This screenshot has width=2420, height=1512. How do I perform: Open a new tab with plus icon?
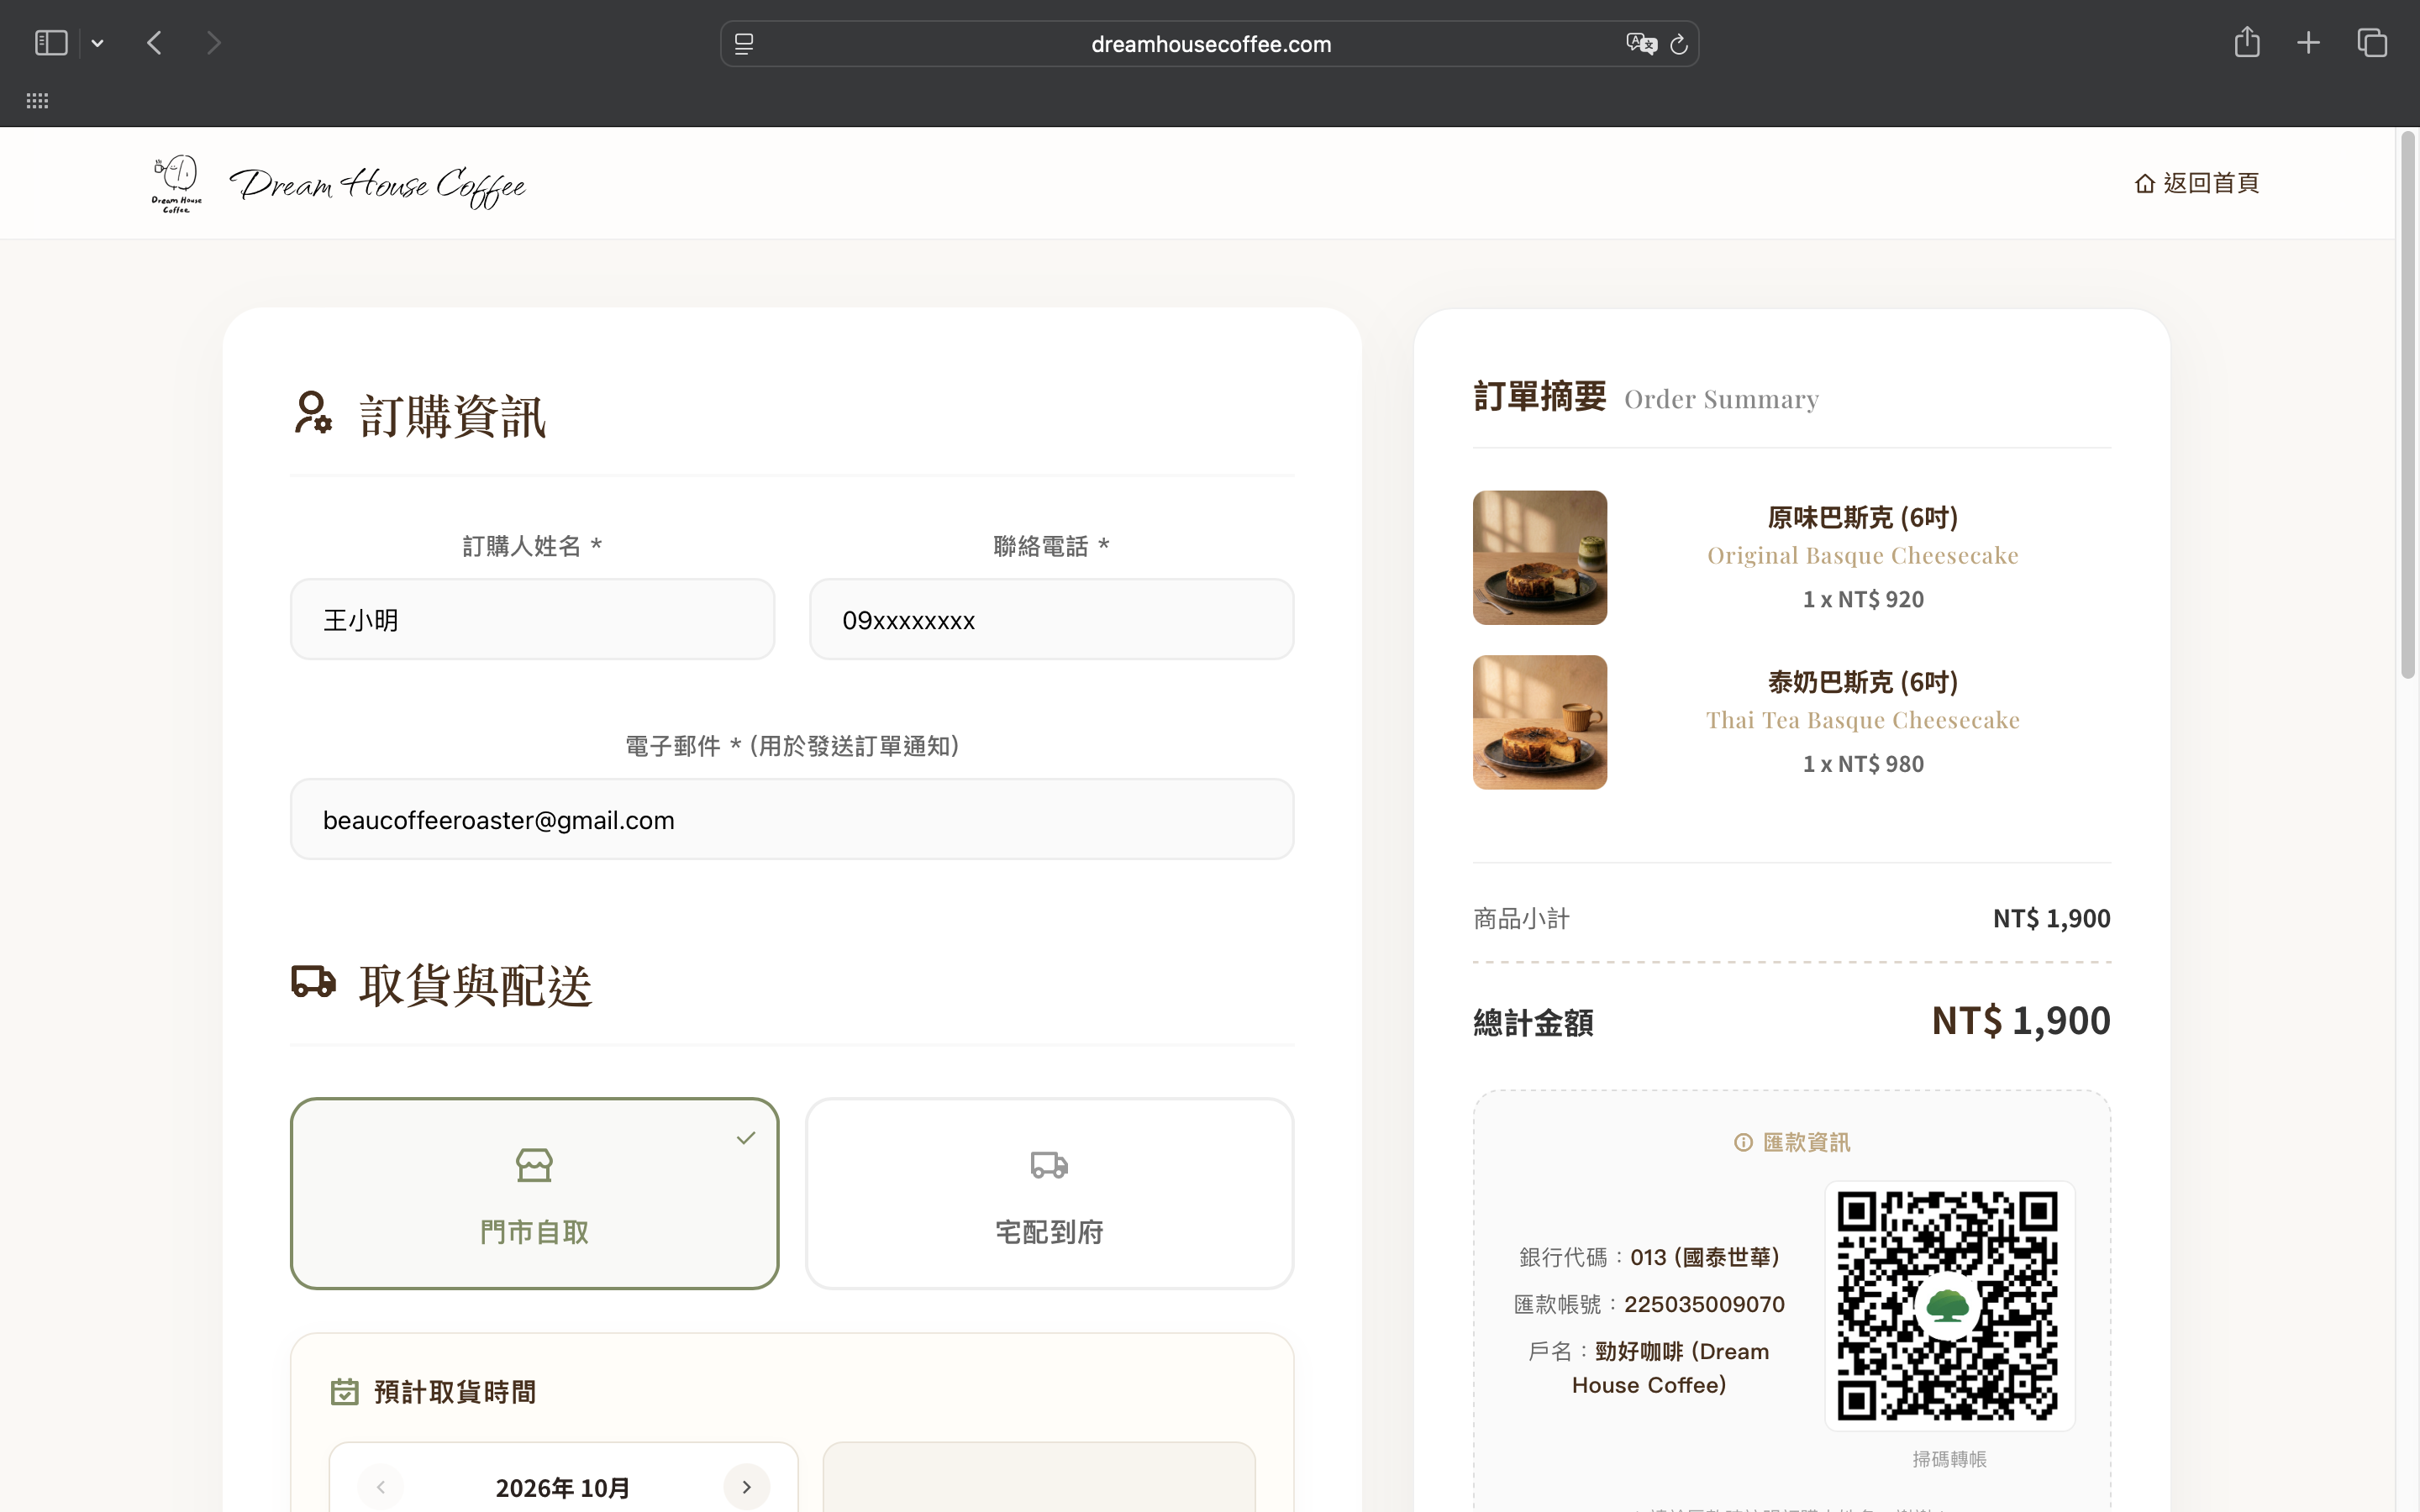point(2308,43)
